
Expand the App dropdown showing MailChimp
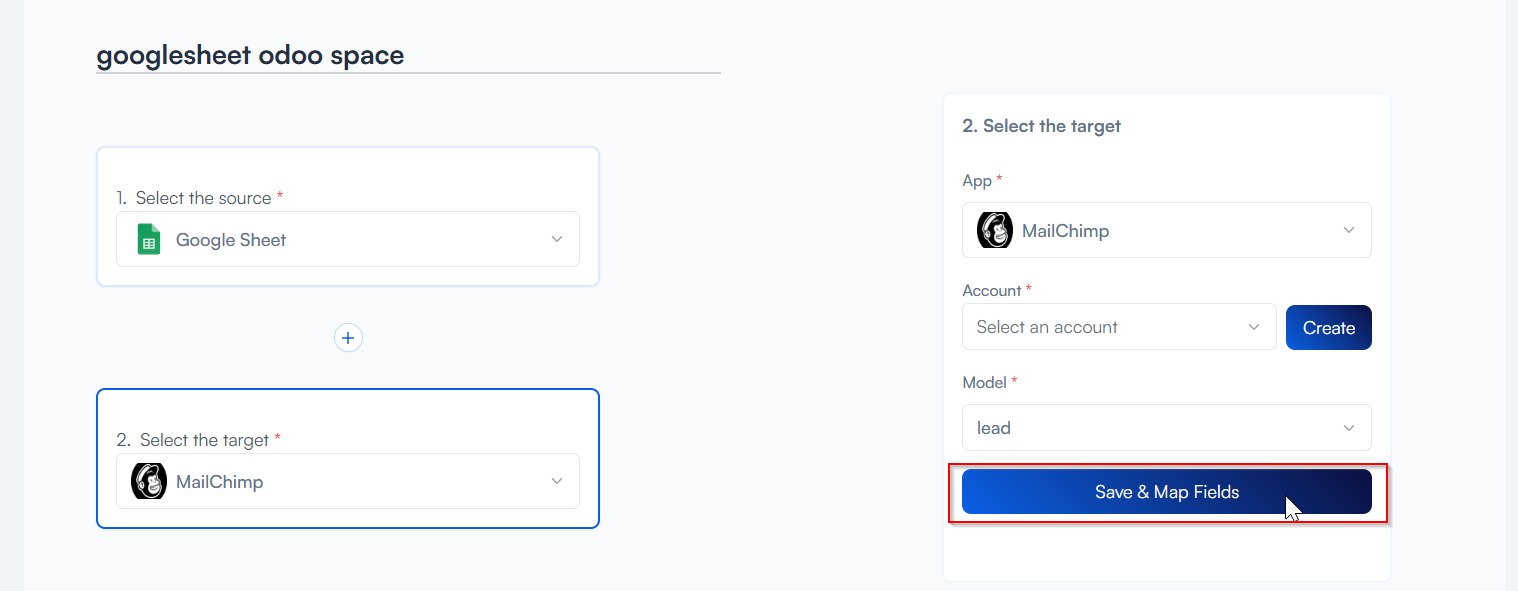coord(1166,231)
